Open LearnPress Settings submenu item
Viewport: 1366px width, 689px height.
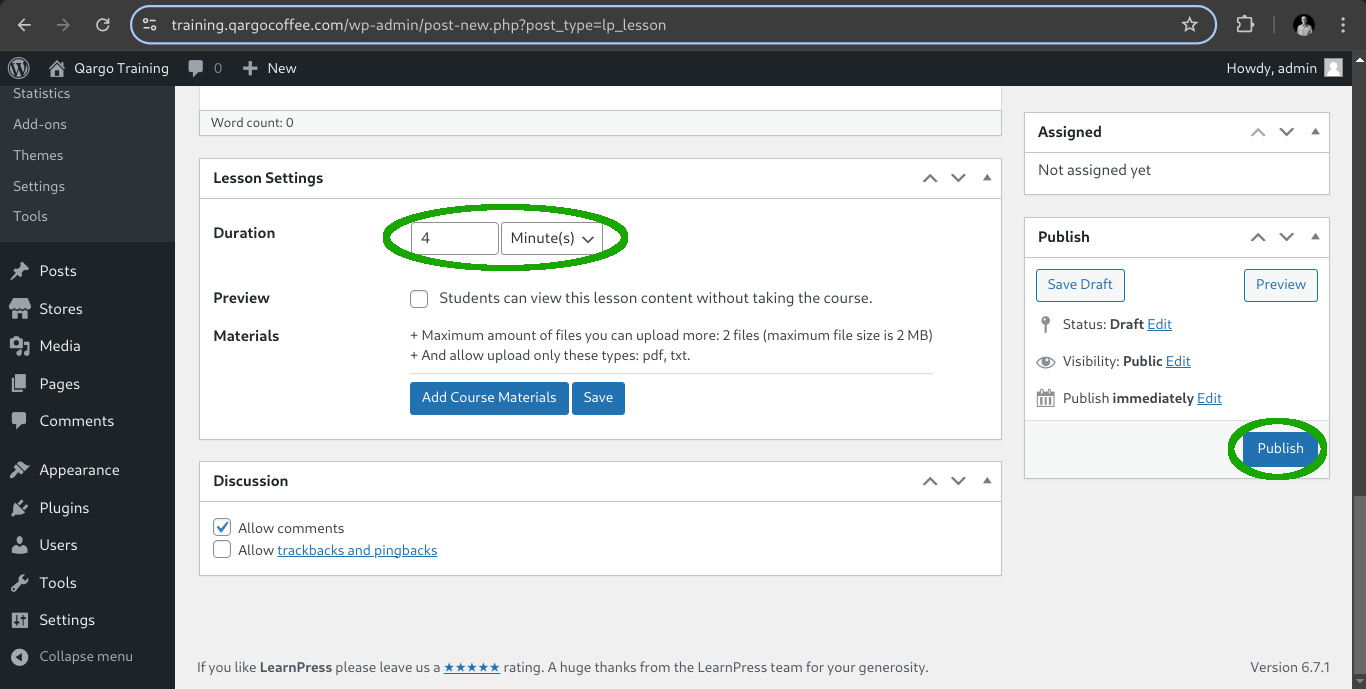click(39, 186)
